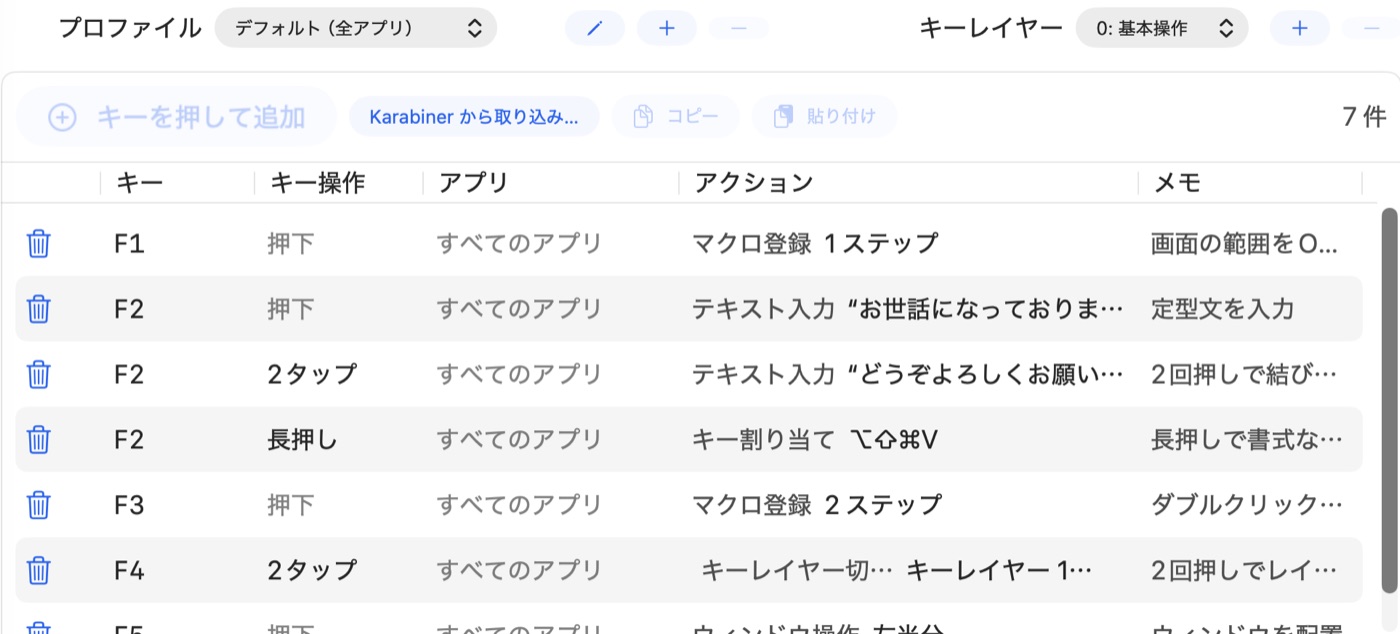Select the F3 key cell

[x=130, y=505]
